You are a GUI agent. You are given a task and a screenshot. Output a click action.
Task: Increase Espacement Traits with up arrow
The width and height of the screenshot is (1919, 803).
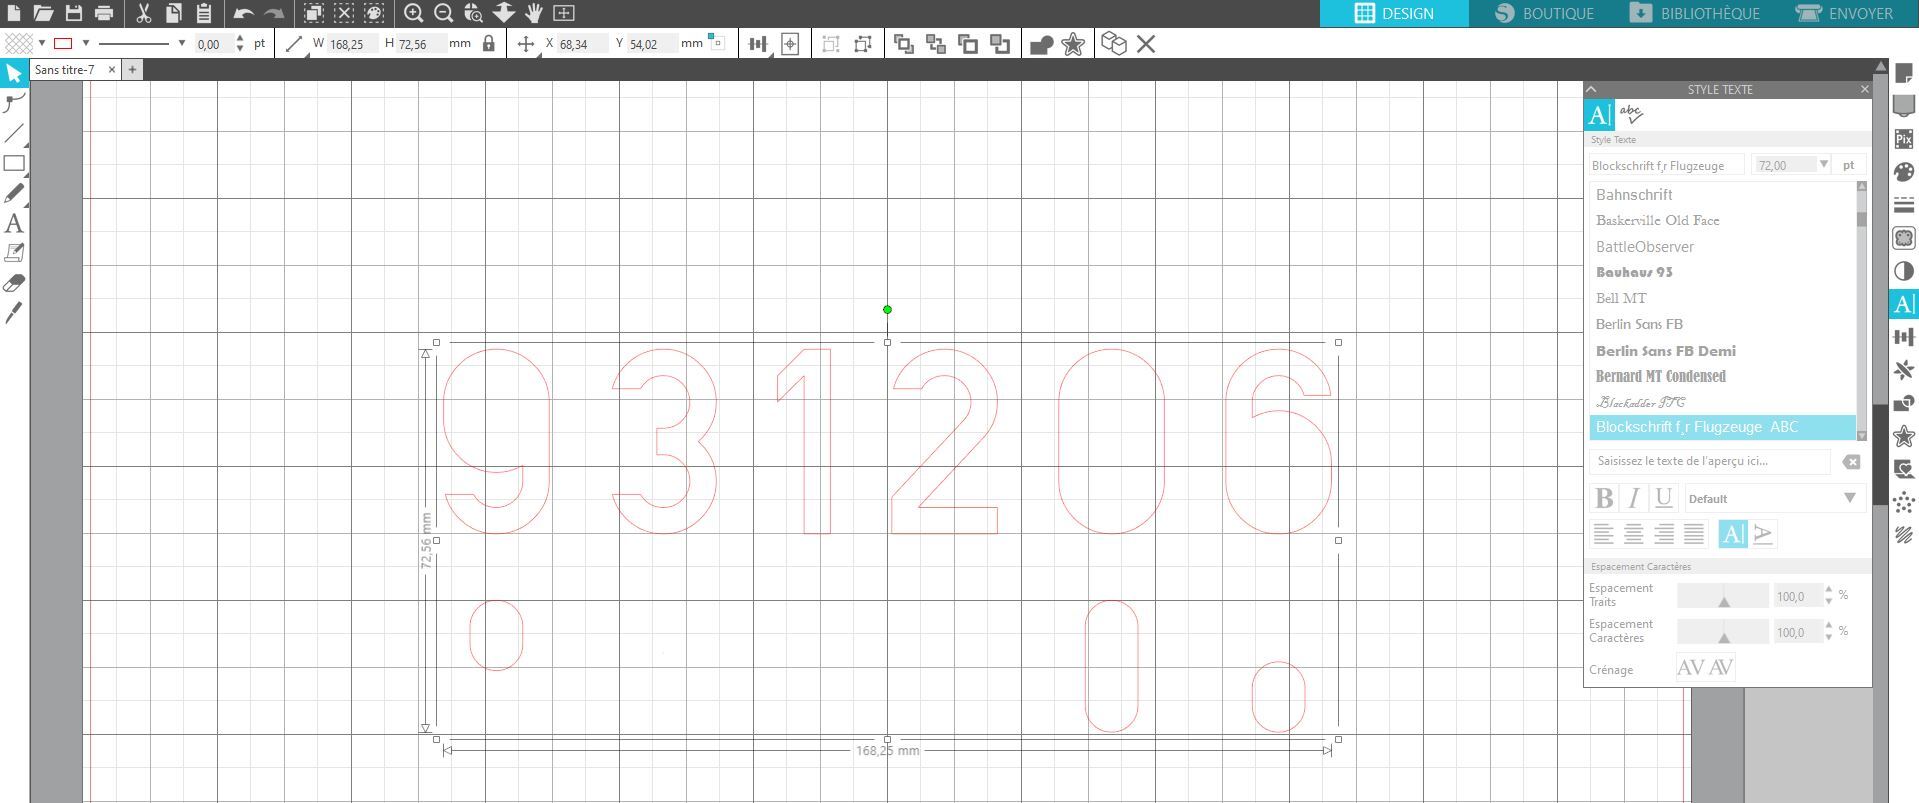pyautogui.click(x=1829, y=590)
